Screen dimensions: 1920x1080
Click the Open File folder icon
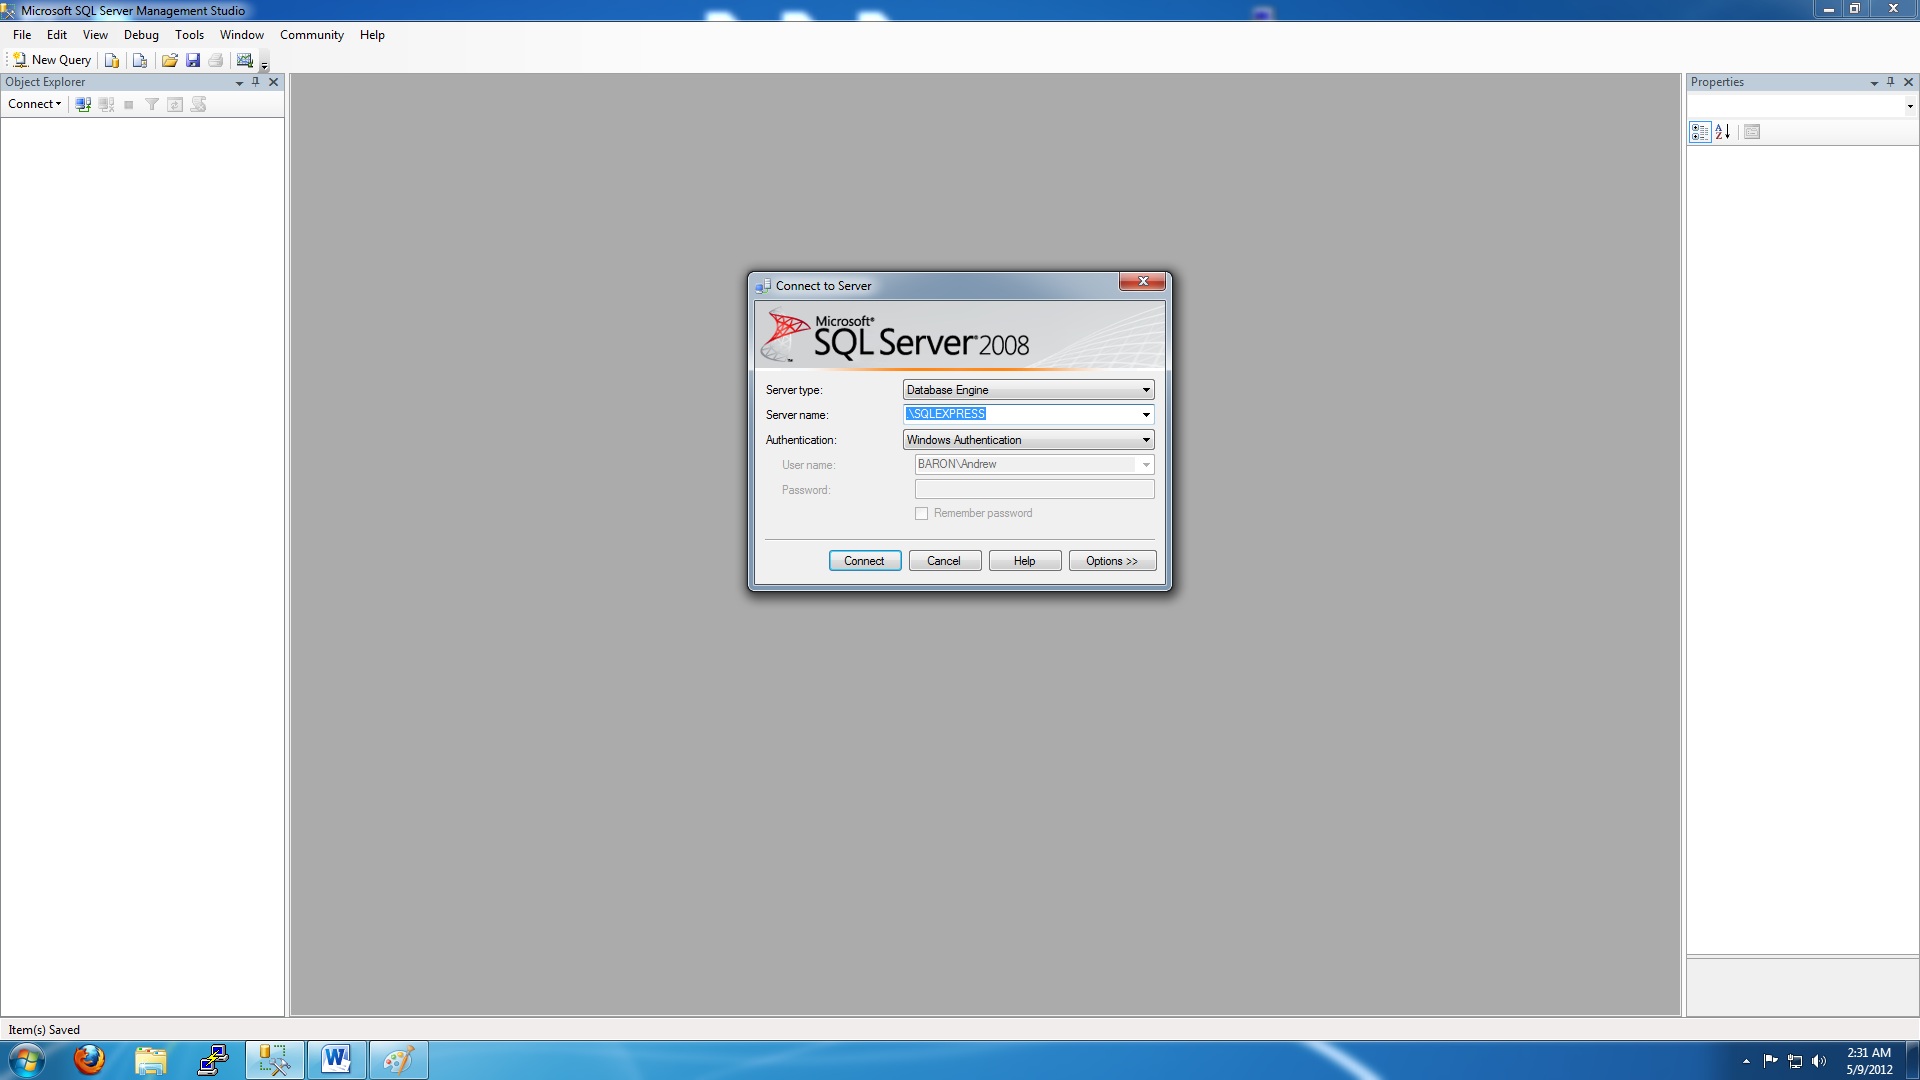tap(170, 60)
